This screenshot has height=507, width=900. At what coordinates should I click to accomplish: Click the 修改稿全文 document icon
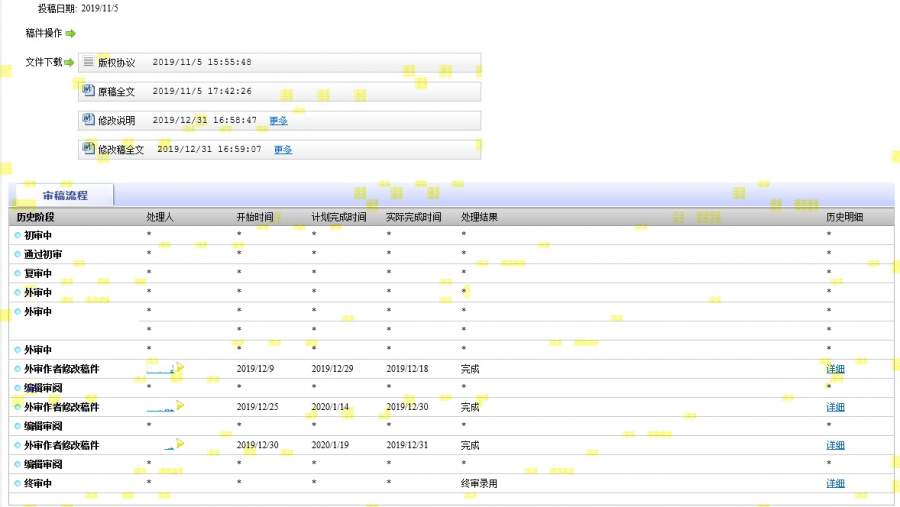coord(88,148)
